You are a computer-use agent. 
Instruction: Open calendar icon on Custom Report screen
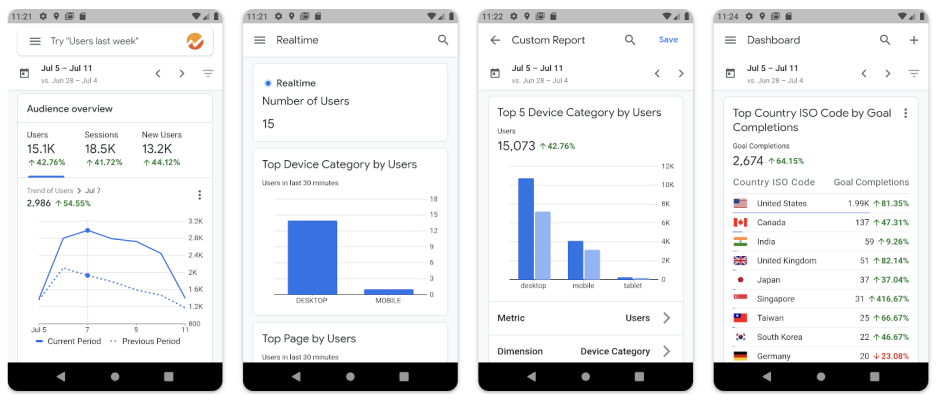[495, 73]
